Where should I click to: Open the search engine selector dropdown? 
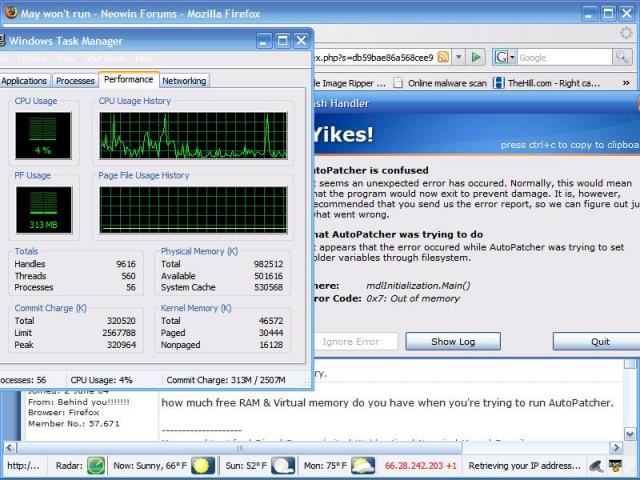(x=512, y=57)
